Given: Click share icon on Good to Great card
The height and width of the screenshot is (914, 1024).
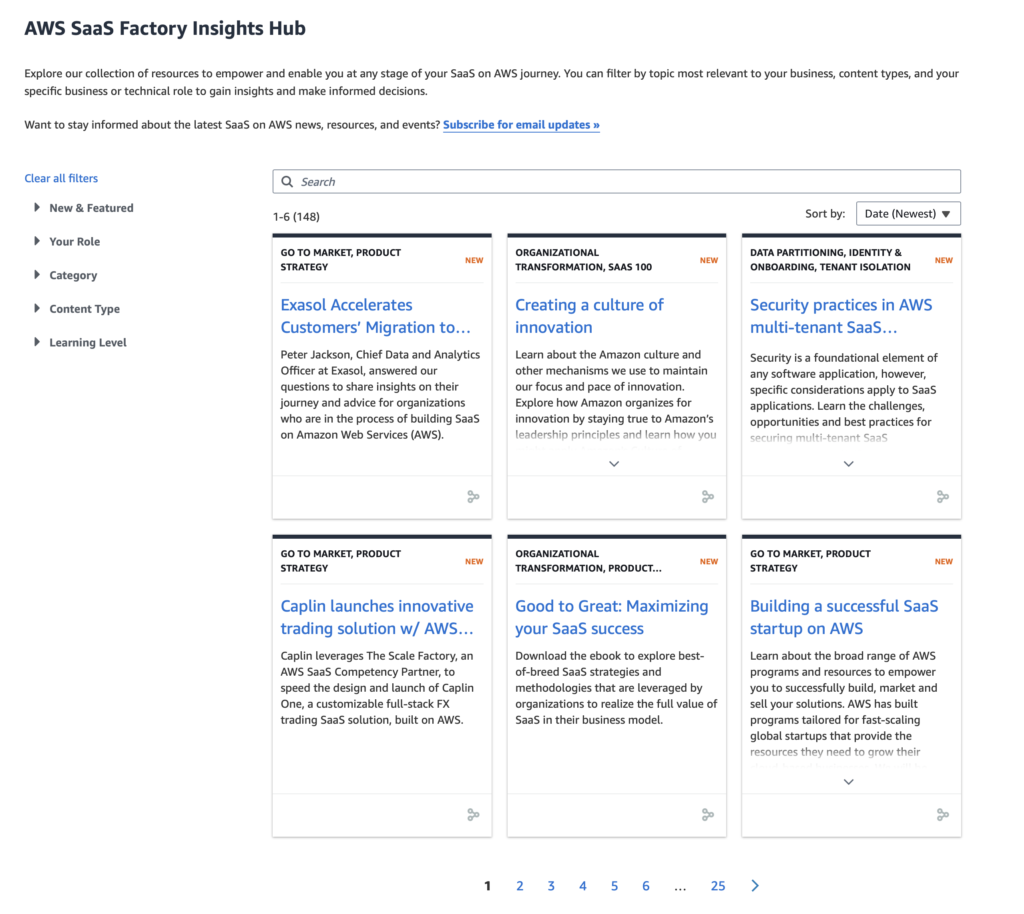Looking at the screenshot, I should [708, 815].
